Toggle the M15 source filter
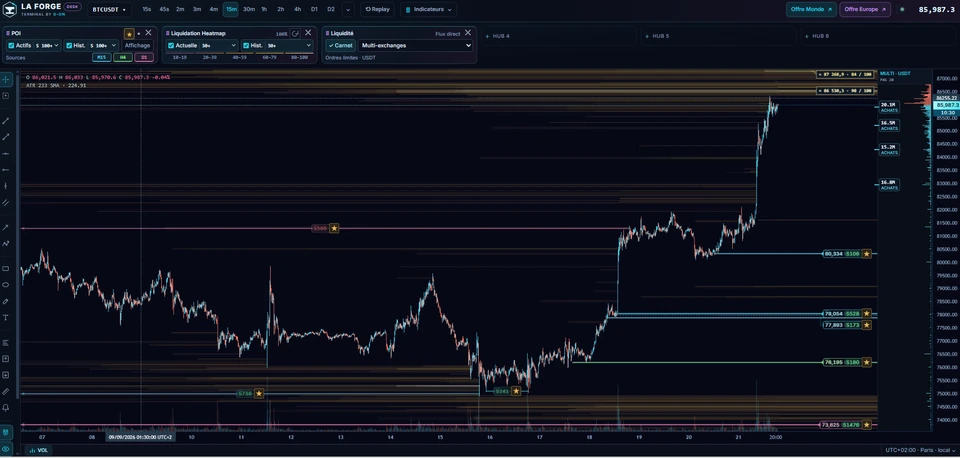 click(102, 58)
